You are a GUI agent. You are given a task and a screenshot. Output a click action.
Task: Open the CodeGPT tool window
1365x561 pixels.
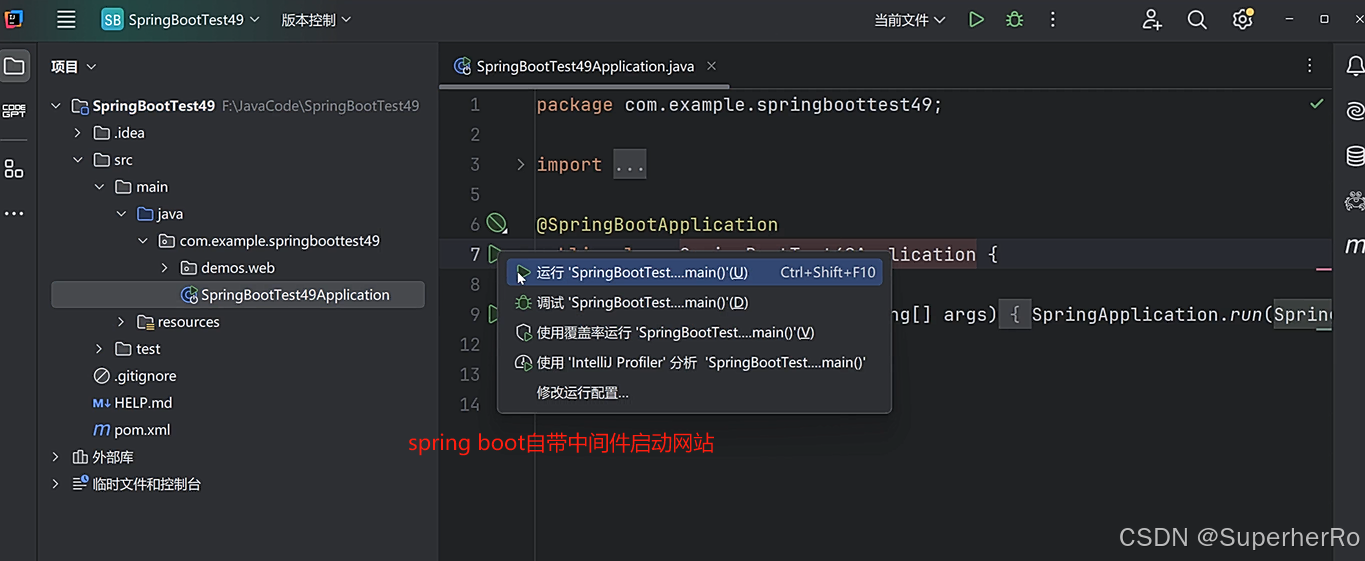(x=14, y=111)
